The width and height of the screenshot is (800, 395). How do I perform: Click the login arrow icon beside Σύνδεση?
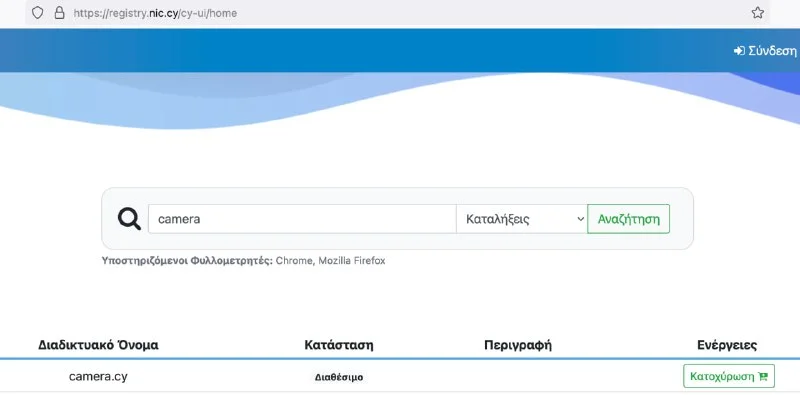739,51
